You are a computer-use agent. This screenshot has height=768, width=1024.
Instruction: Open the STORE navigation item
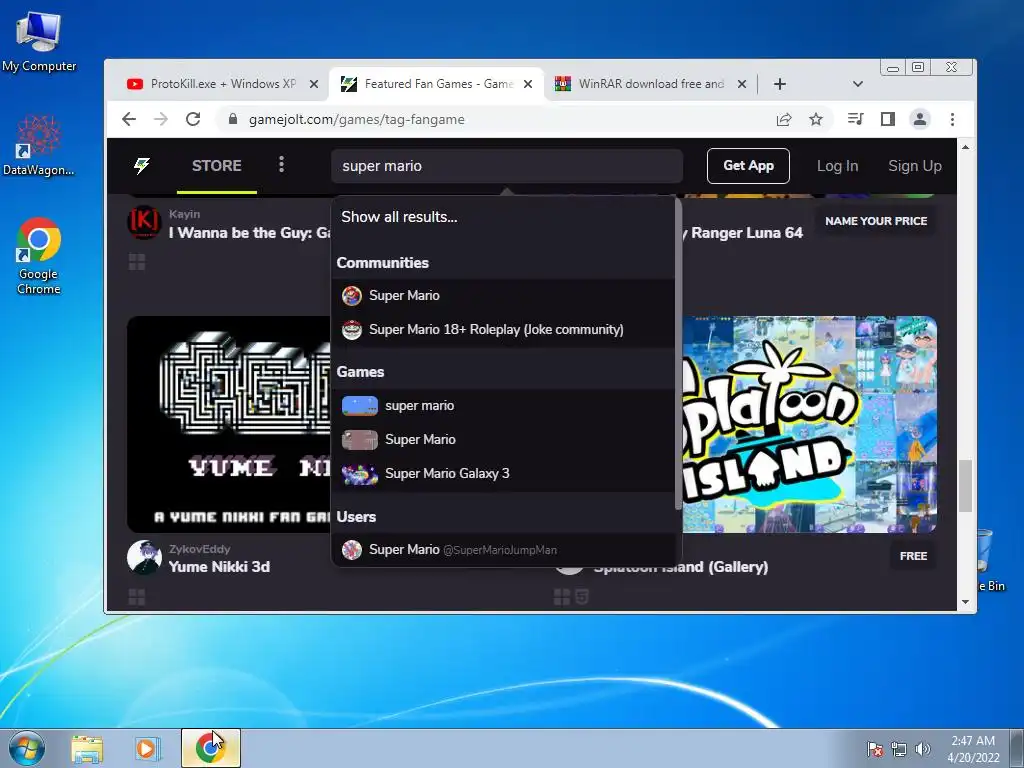[x=217, y=166]
